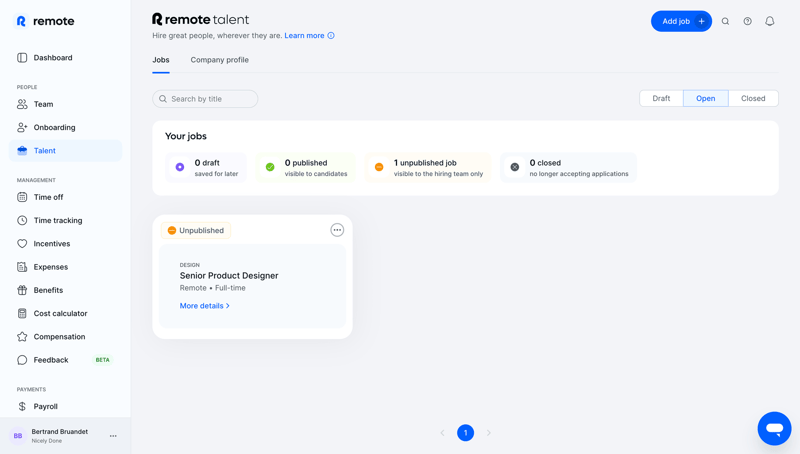The image size is (800, 454).
Task: Select the 0 closed summary card
Action: 568,167
